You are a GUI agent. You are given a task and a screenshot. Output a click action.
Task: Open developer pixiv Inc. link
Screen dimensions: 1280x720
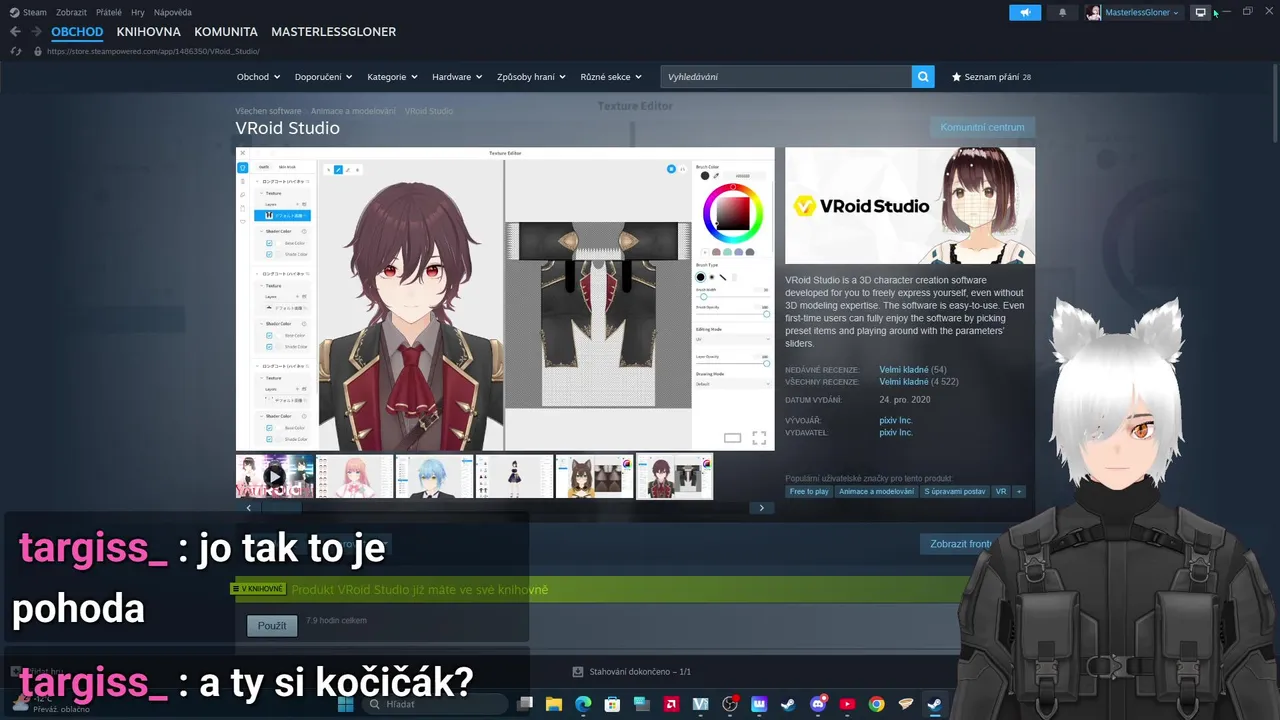(895, 421)
